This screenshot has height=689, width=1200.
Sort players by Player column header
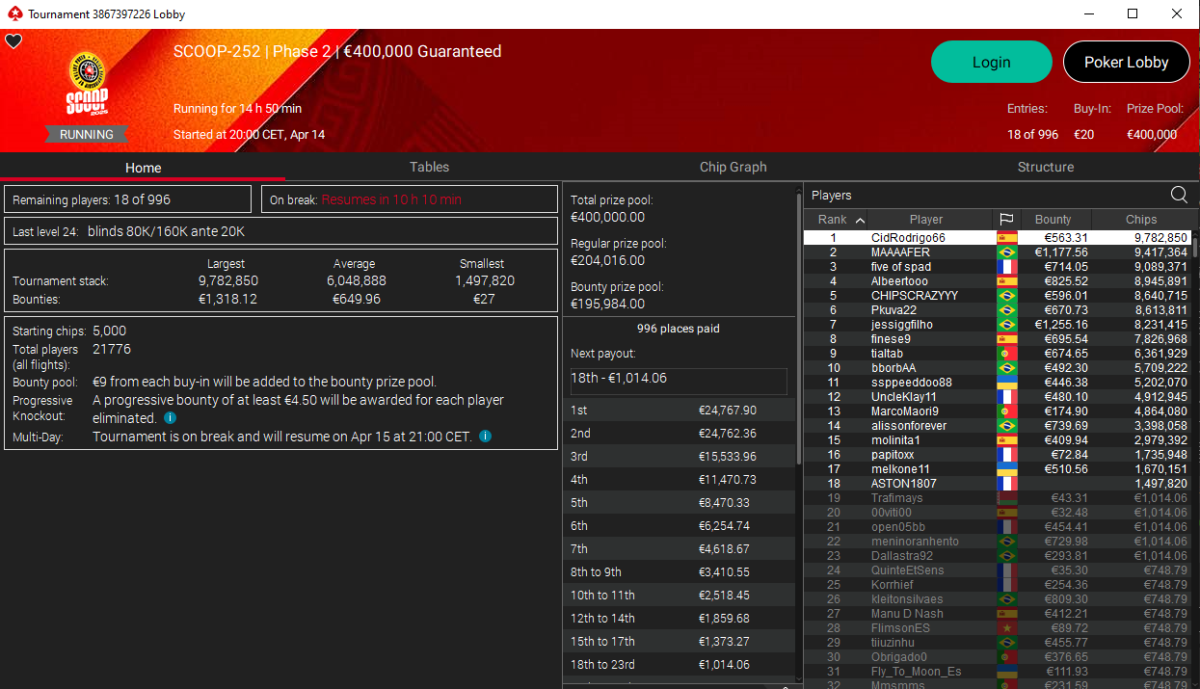pyautogui.click(x=926, y=219)
